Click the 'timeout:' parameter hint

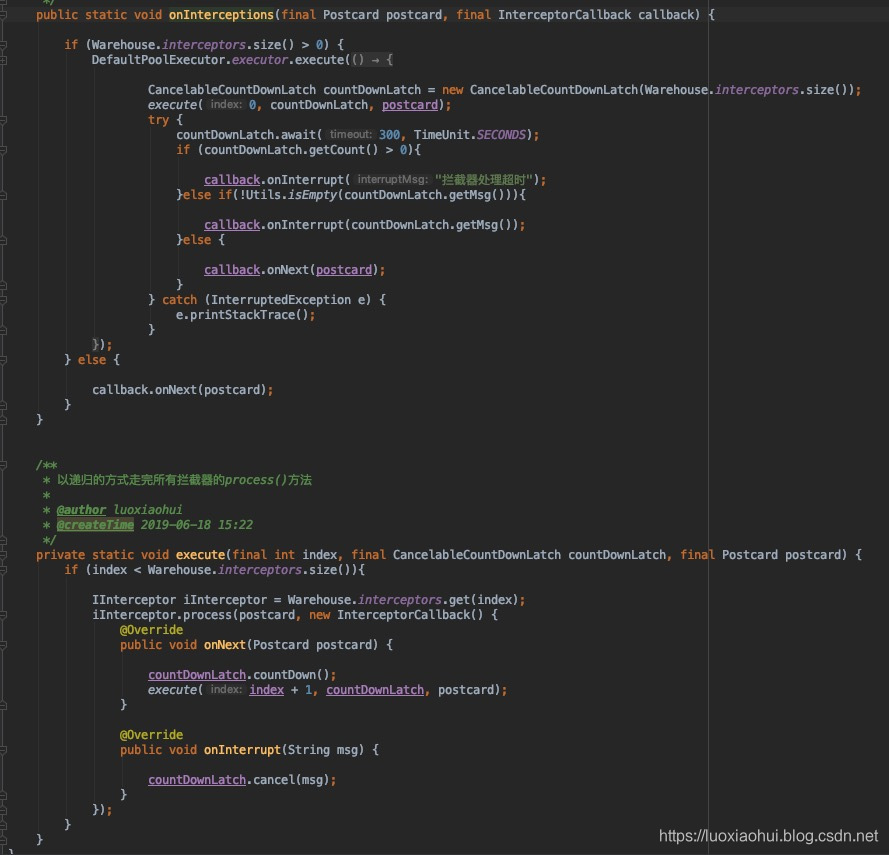point(350,134)
